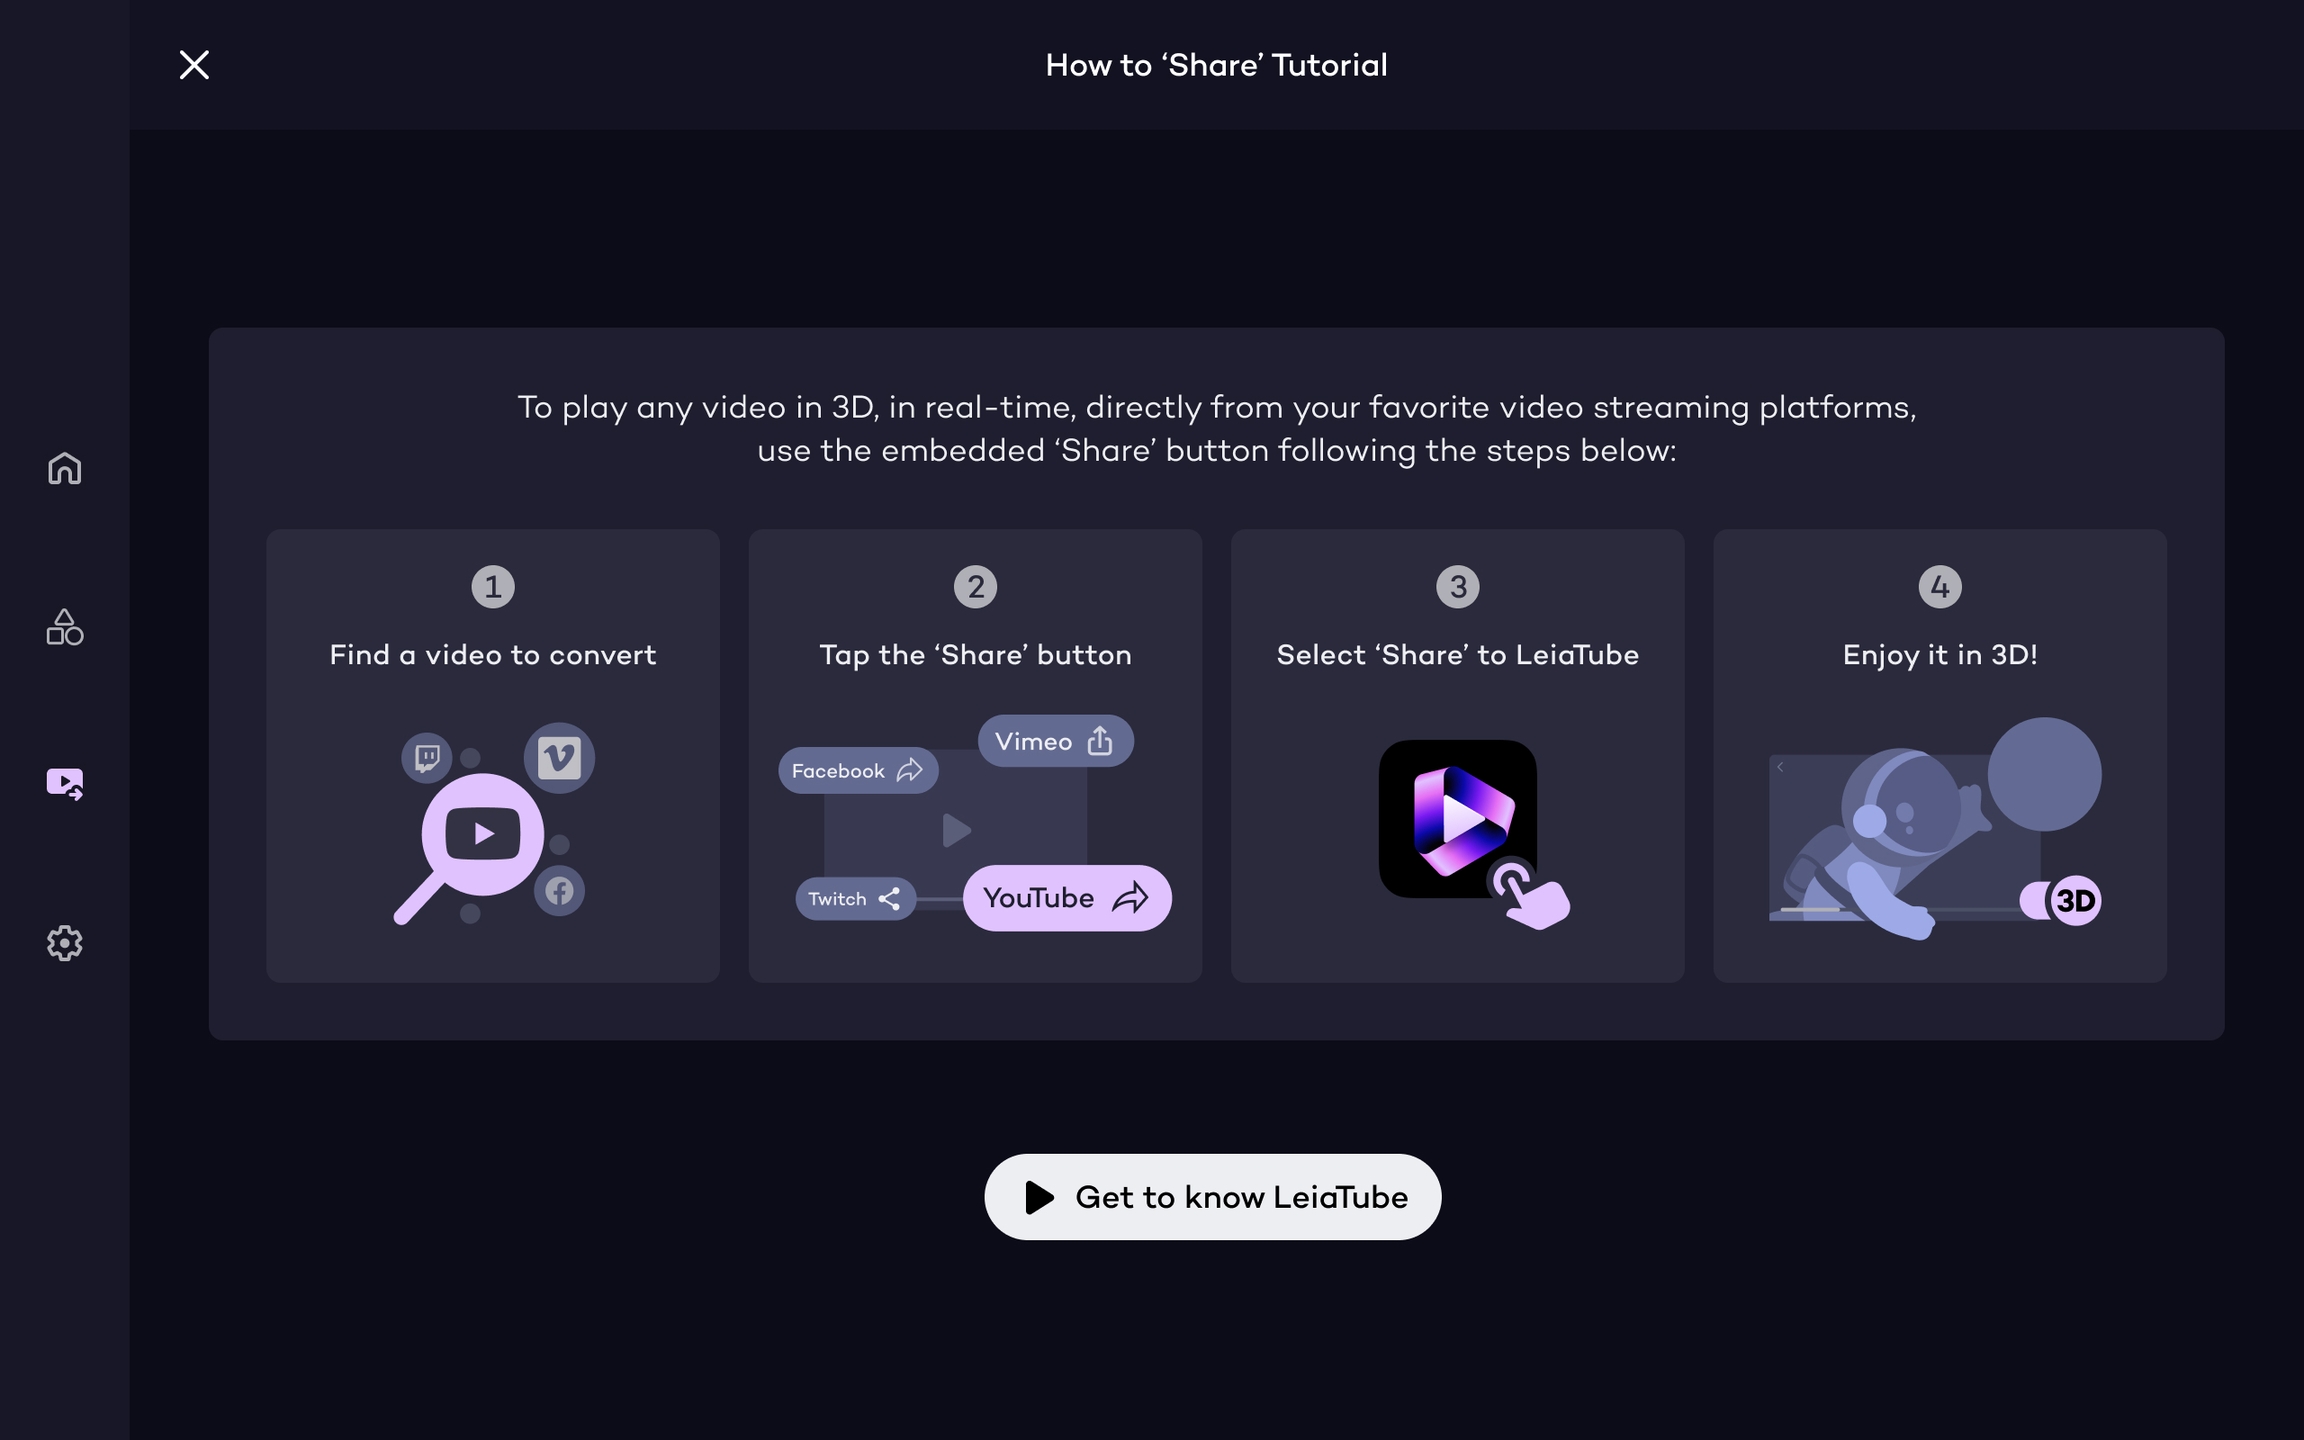Select the video share sidebar icon

[65, 783]
